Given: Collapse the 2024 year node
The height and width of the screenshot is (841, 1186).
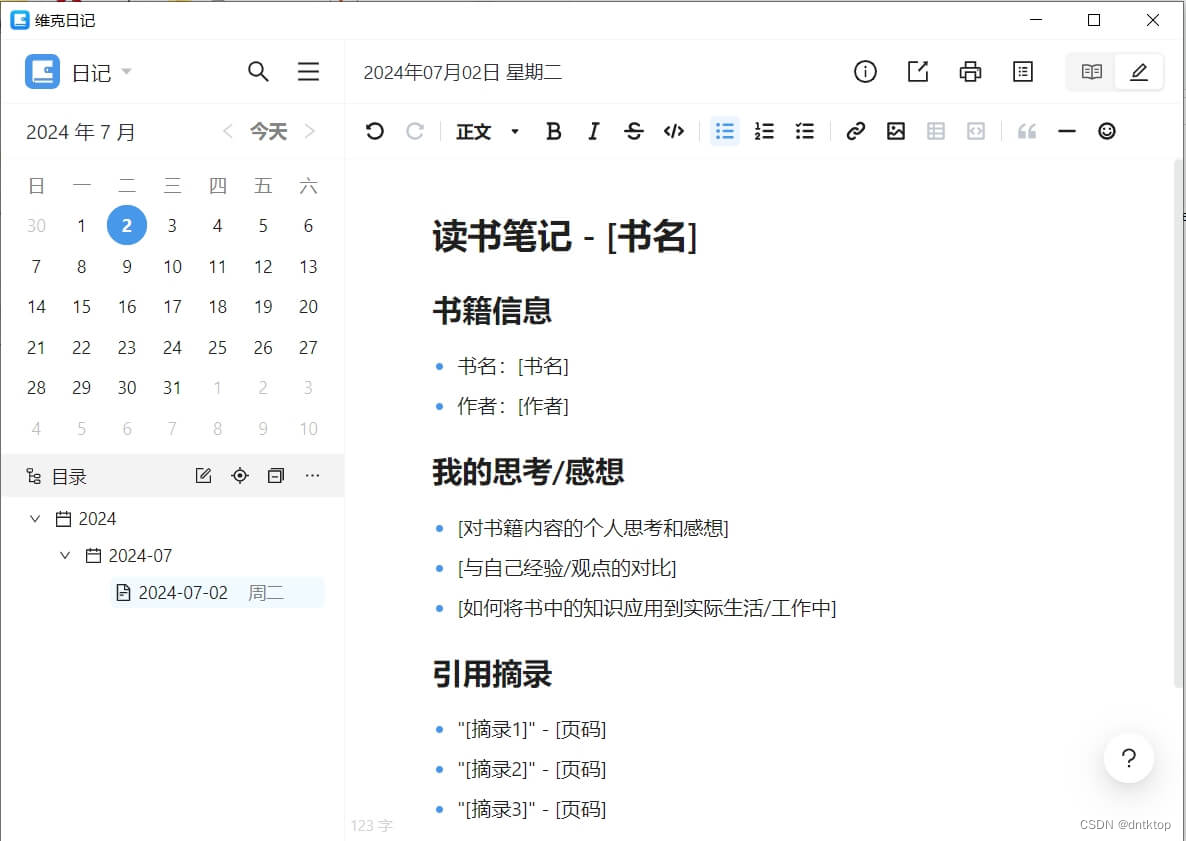Looking at the screenshot, I should pyautogui.click(x=35, y=519).
